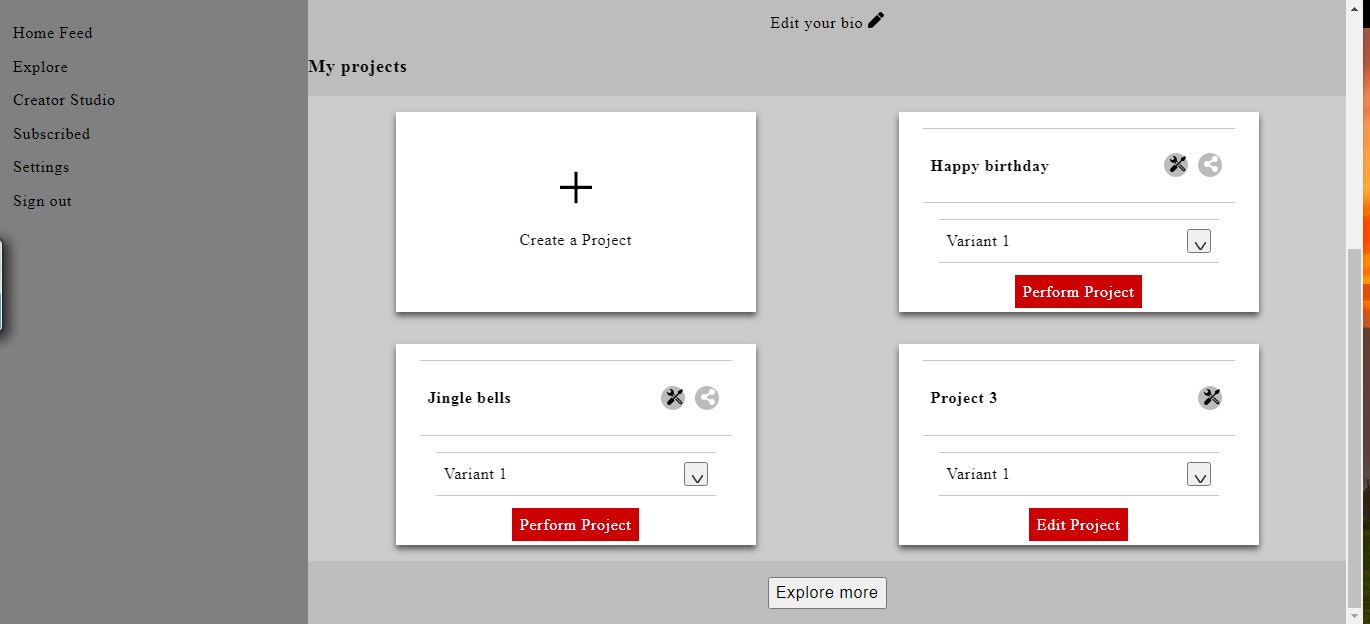The image size is (1370, 624).
Task: Share the Jingle bells project
Action: point(707,398)
